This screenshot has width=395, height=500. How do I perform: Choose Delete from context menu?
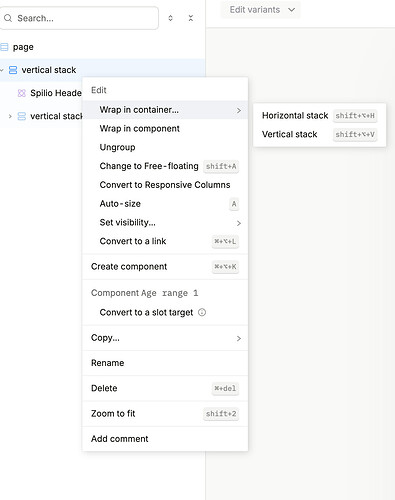click(x=165, y=388)
